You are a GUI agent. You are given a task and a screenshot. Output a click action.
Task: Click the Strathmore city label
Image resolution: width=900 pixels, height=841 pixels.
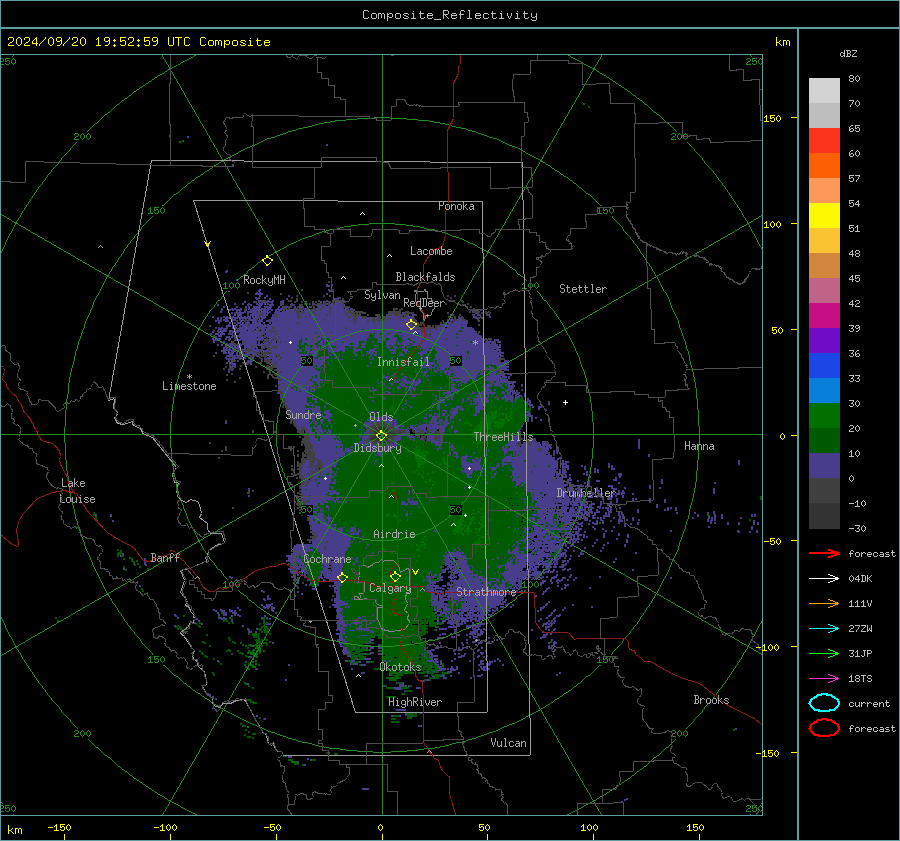click(486, 592)
